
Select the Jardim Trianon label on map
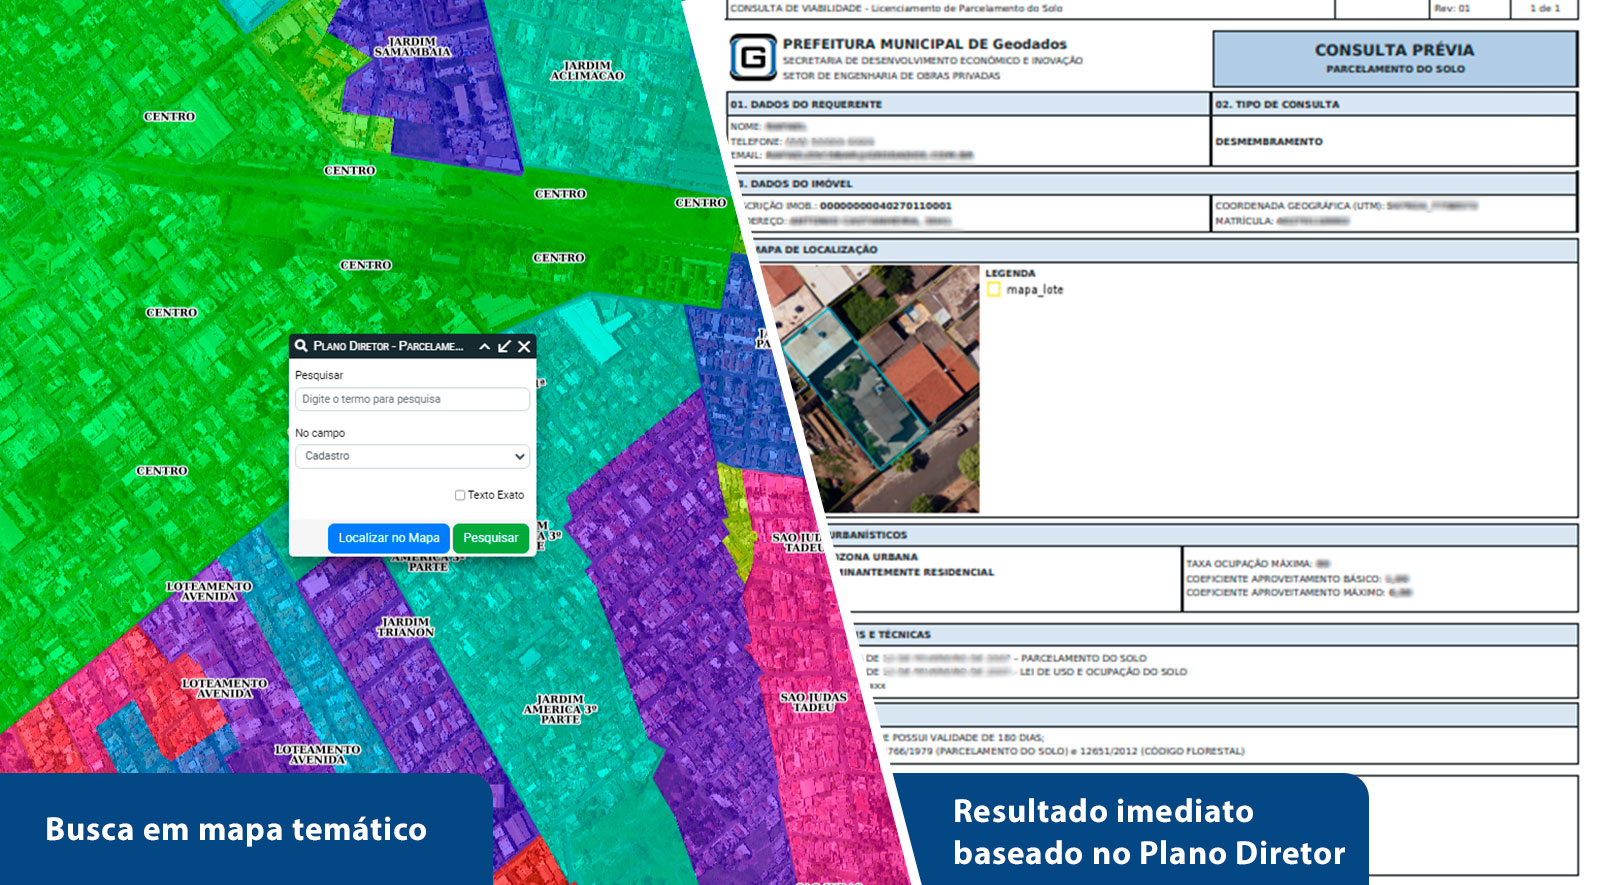point(406,627)
